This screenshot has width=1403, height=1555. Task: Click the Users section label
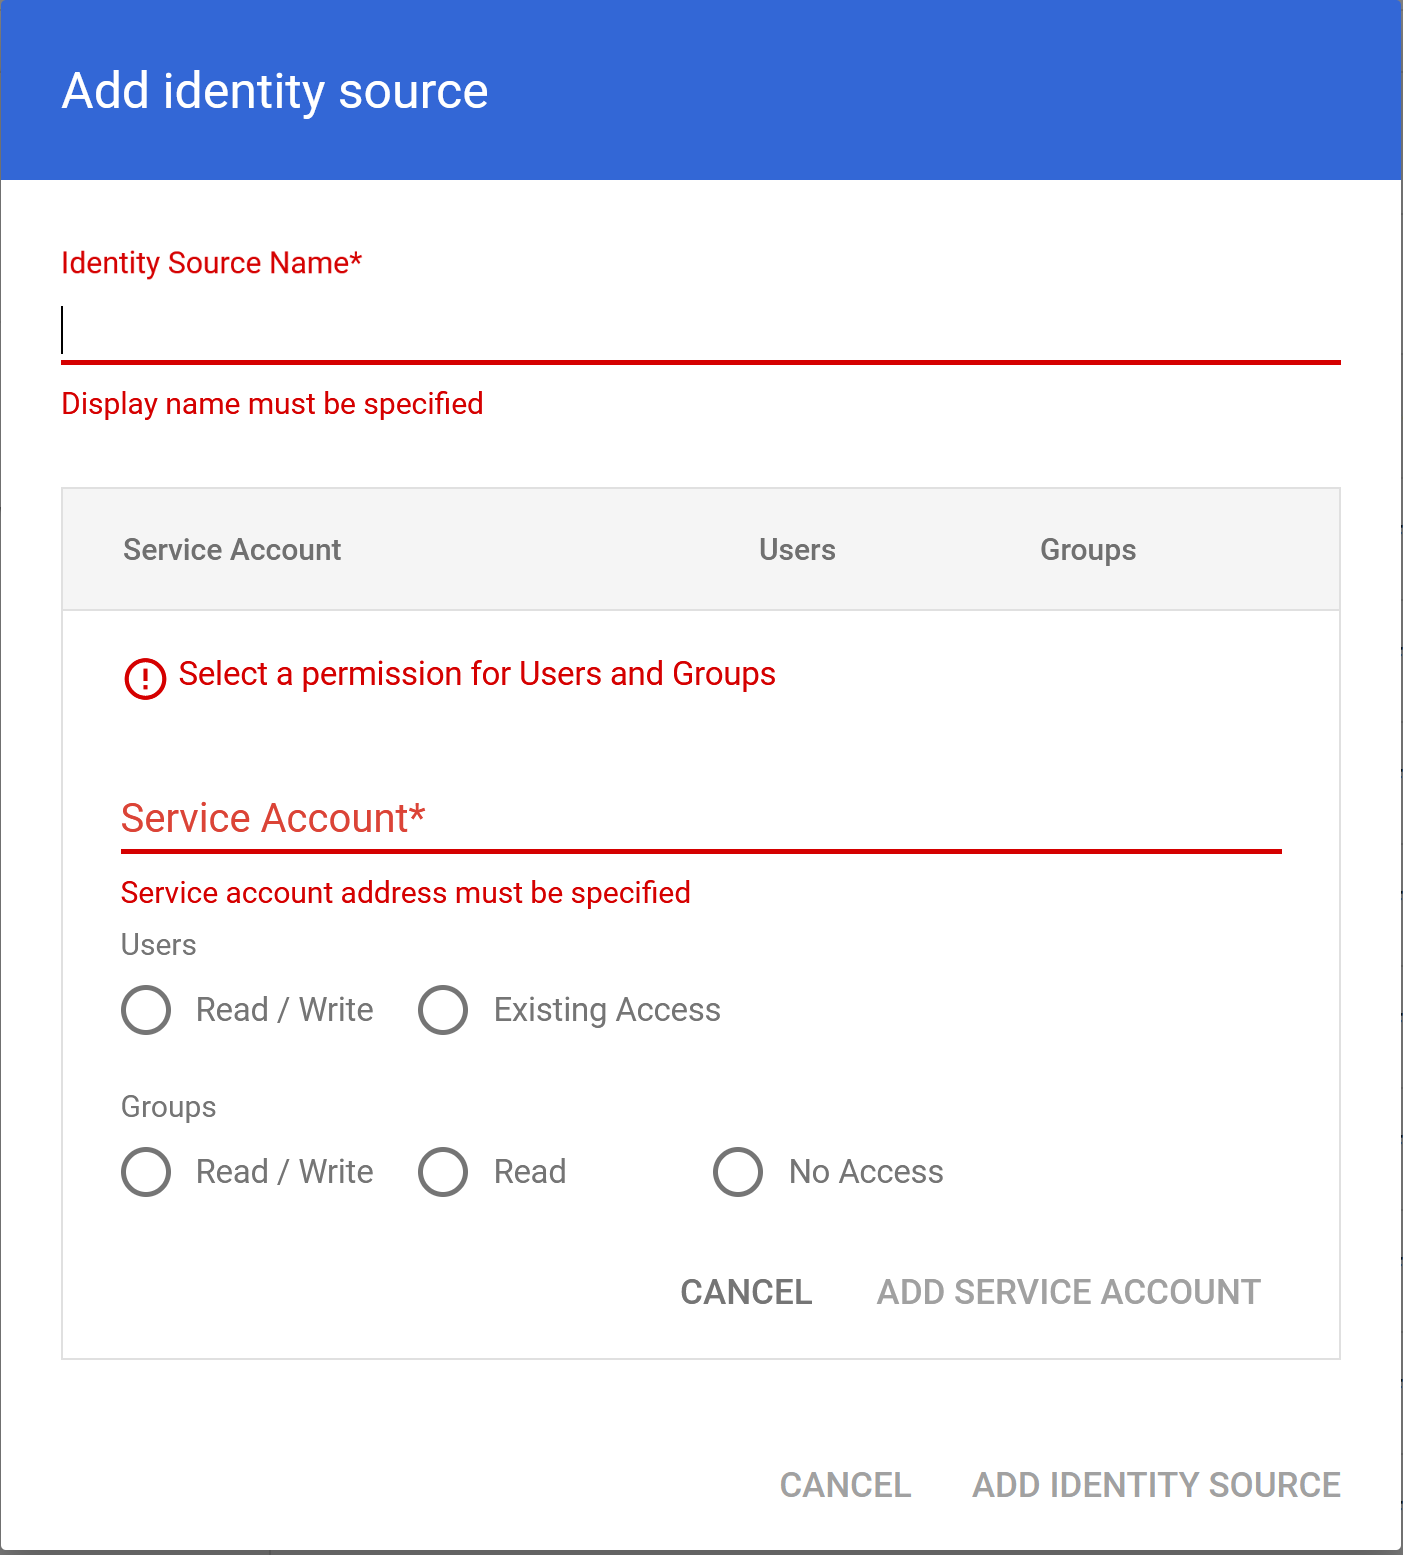tap(158, 945)
